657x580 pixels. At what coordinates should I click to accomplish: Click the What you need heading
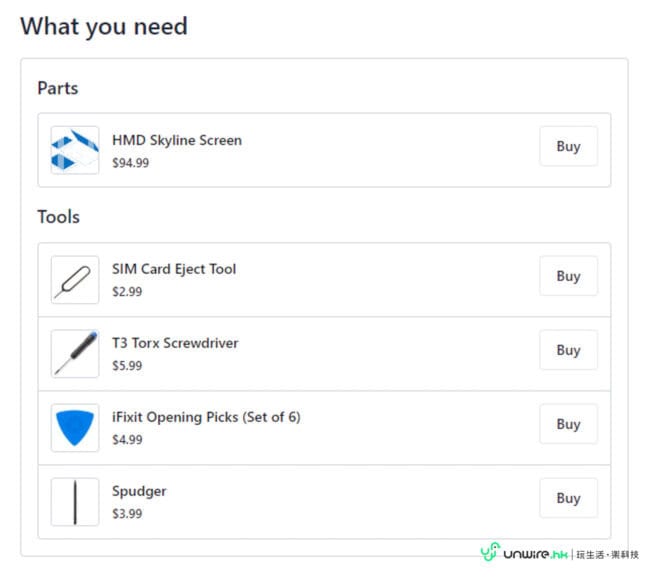[103, 26]
